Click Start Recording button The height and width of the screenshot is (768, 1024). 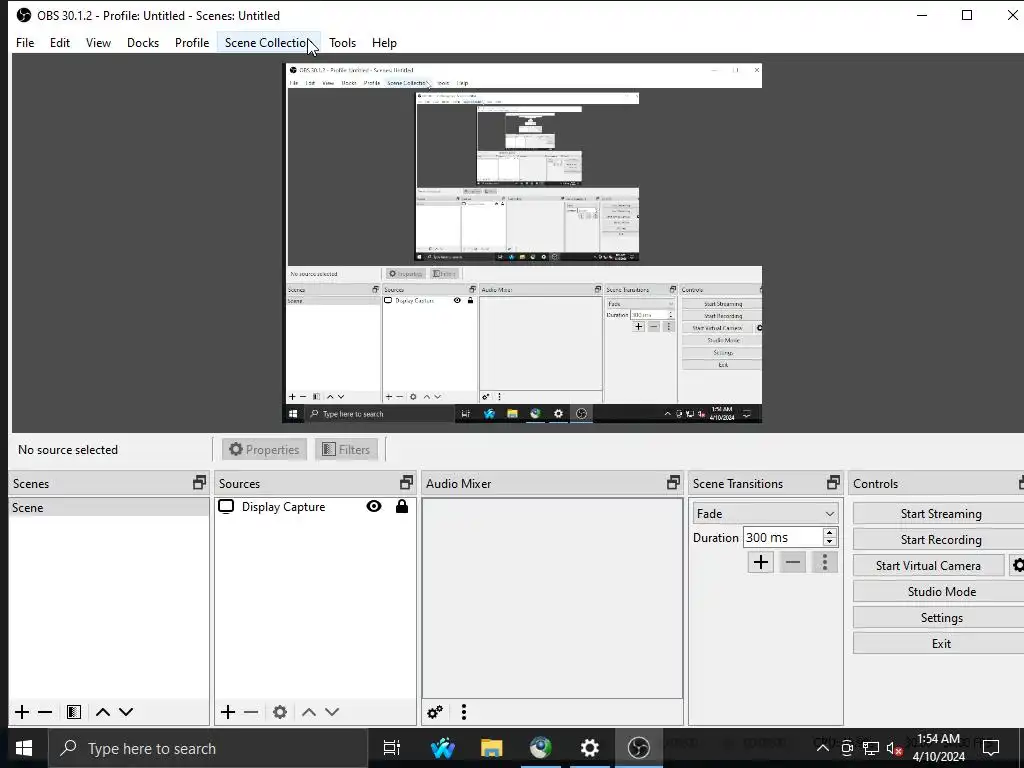tap(940, 539)
